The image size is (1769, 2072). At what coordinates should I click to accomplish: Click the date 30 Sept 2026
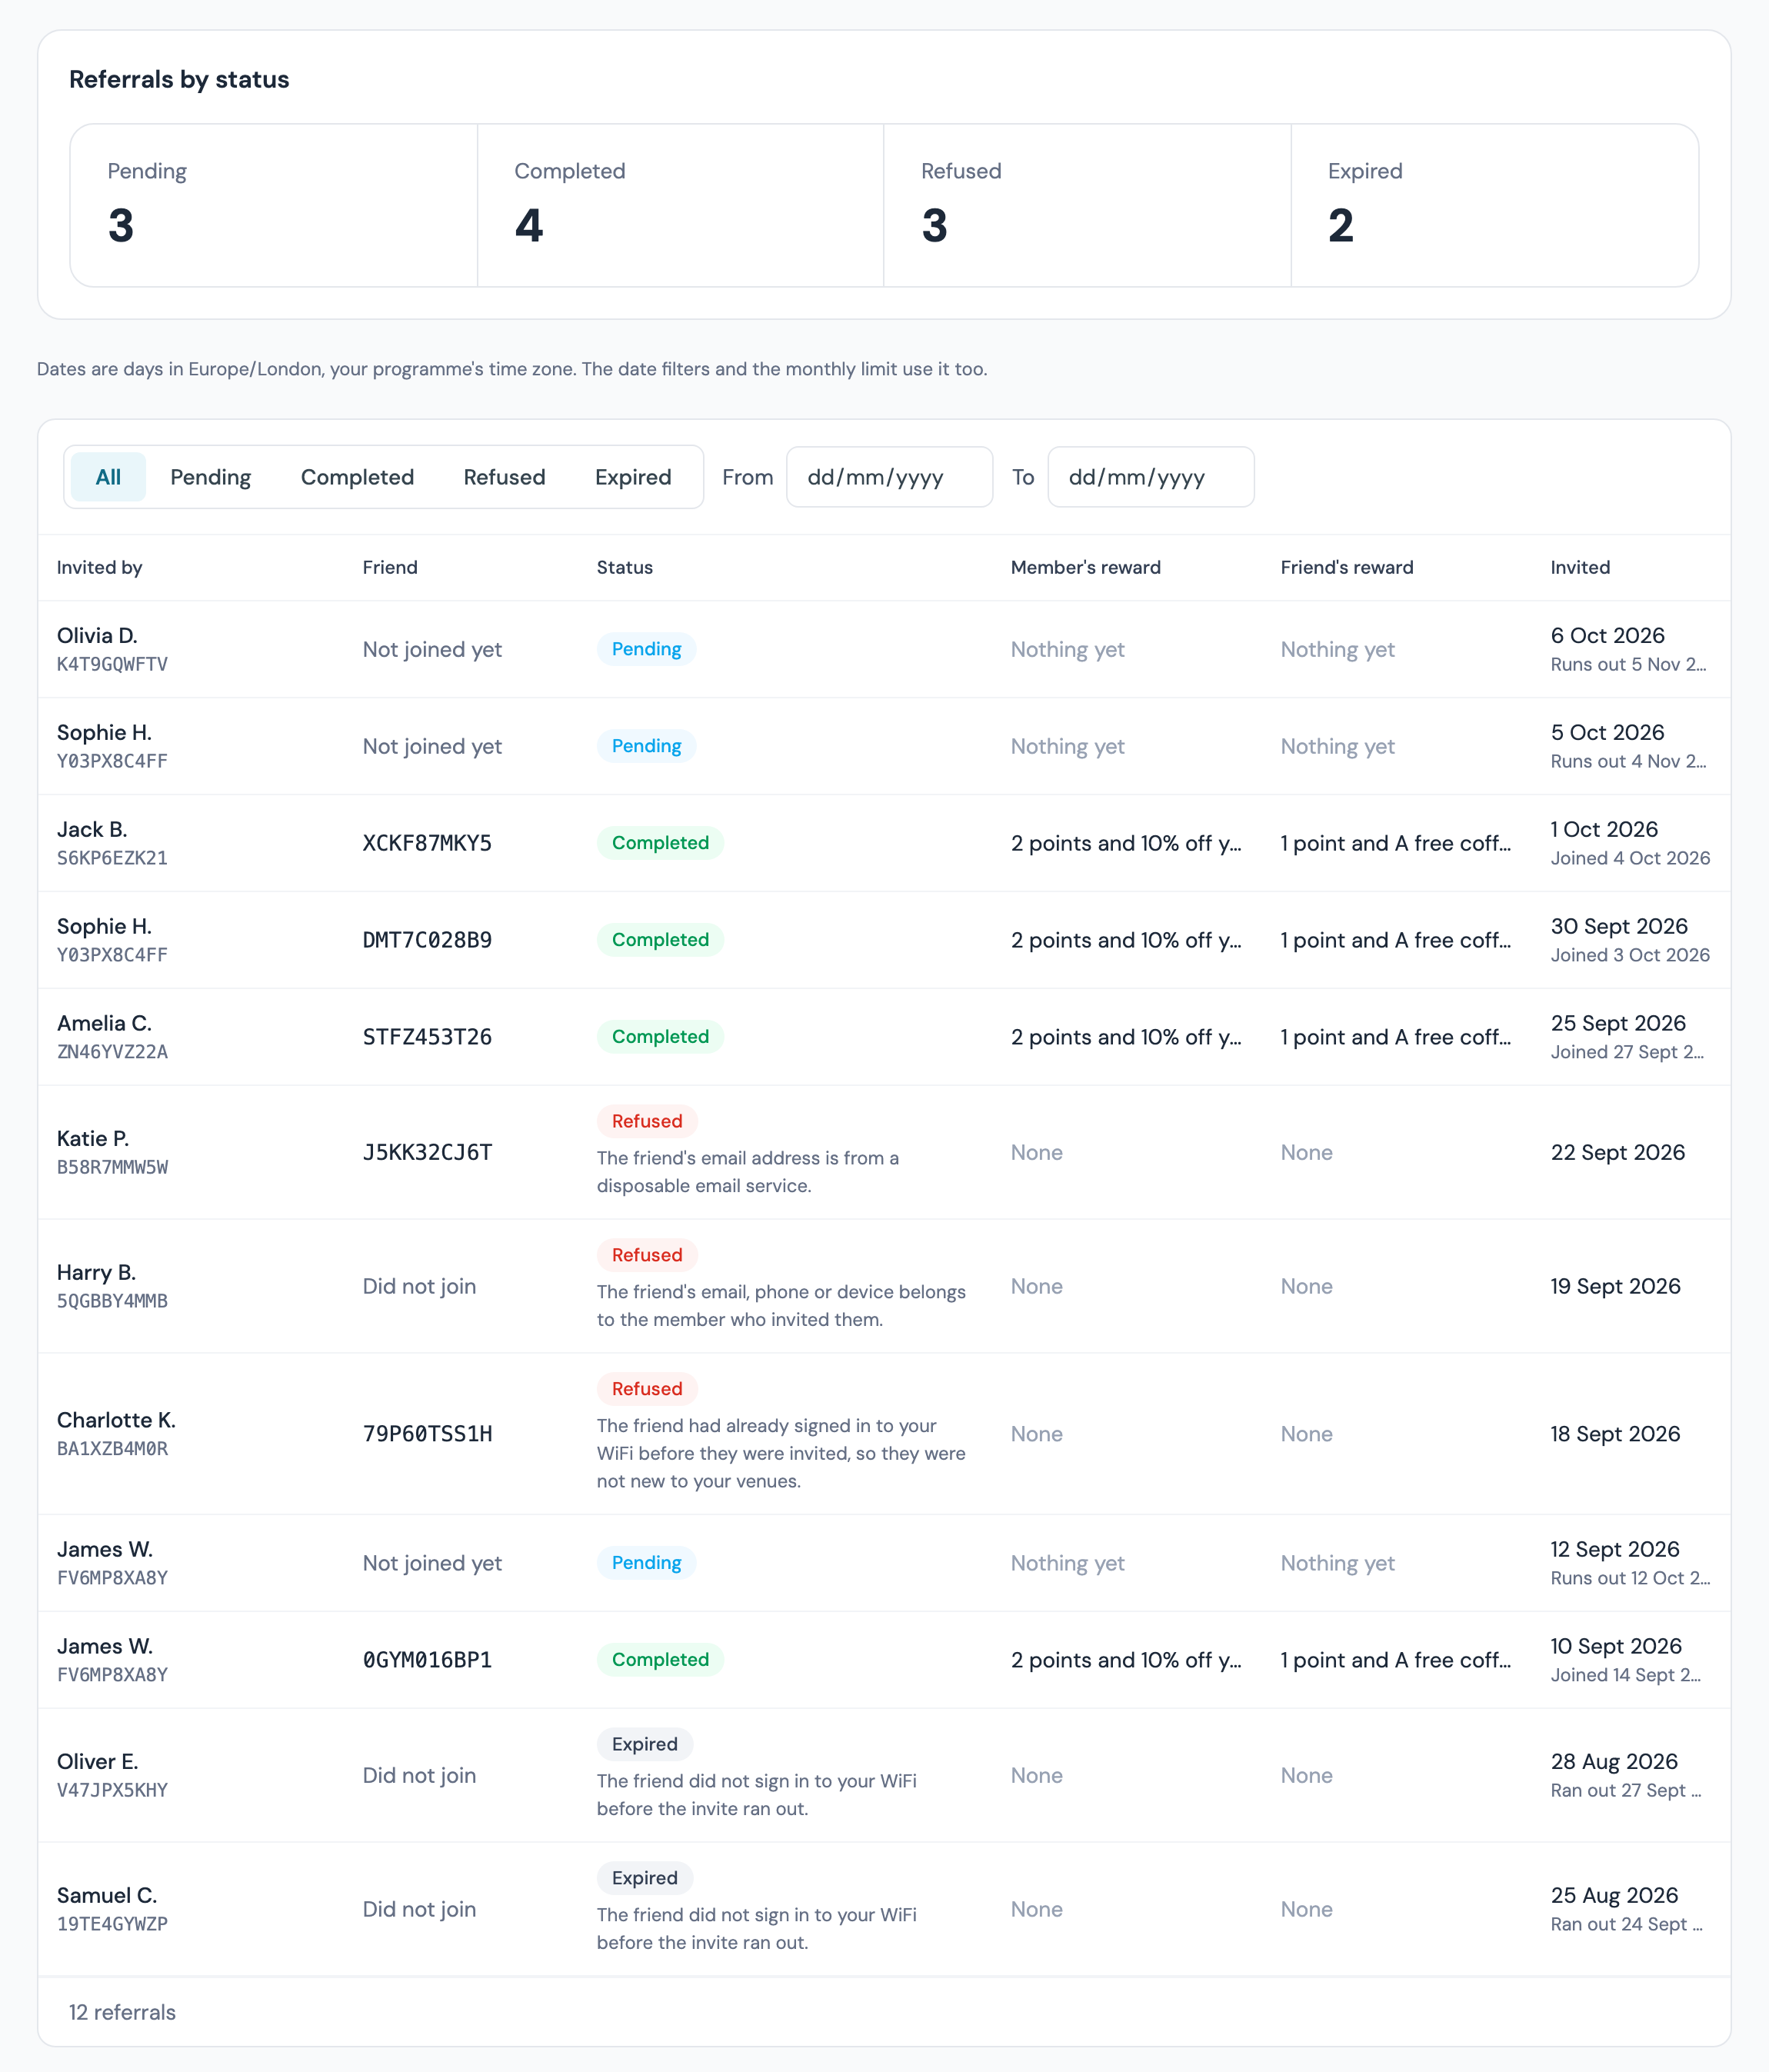pos(1619,926)
